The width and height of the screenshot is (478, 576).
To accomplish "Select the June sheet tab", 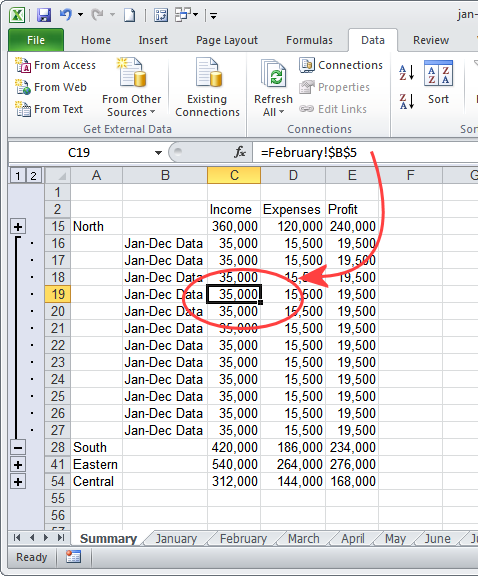I will coord(437,539).
